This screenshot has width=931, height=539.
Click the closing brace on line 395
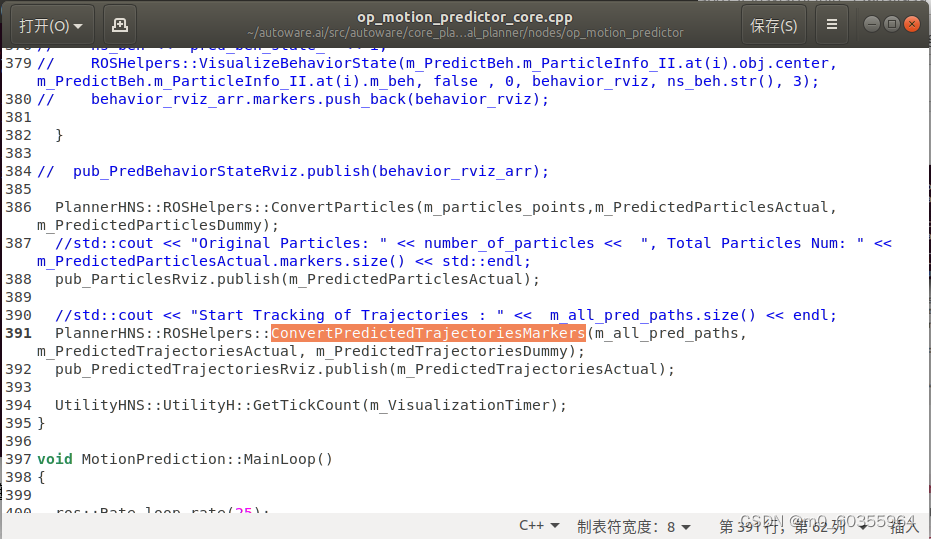pos(41,423)
